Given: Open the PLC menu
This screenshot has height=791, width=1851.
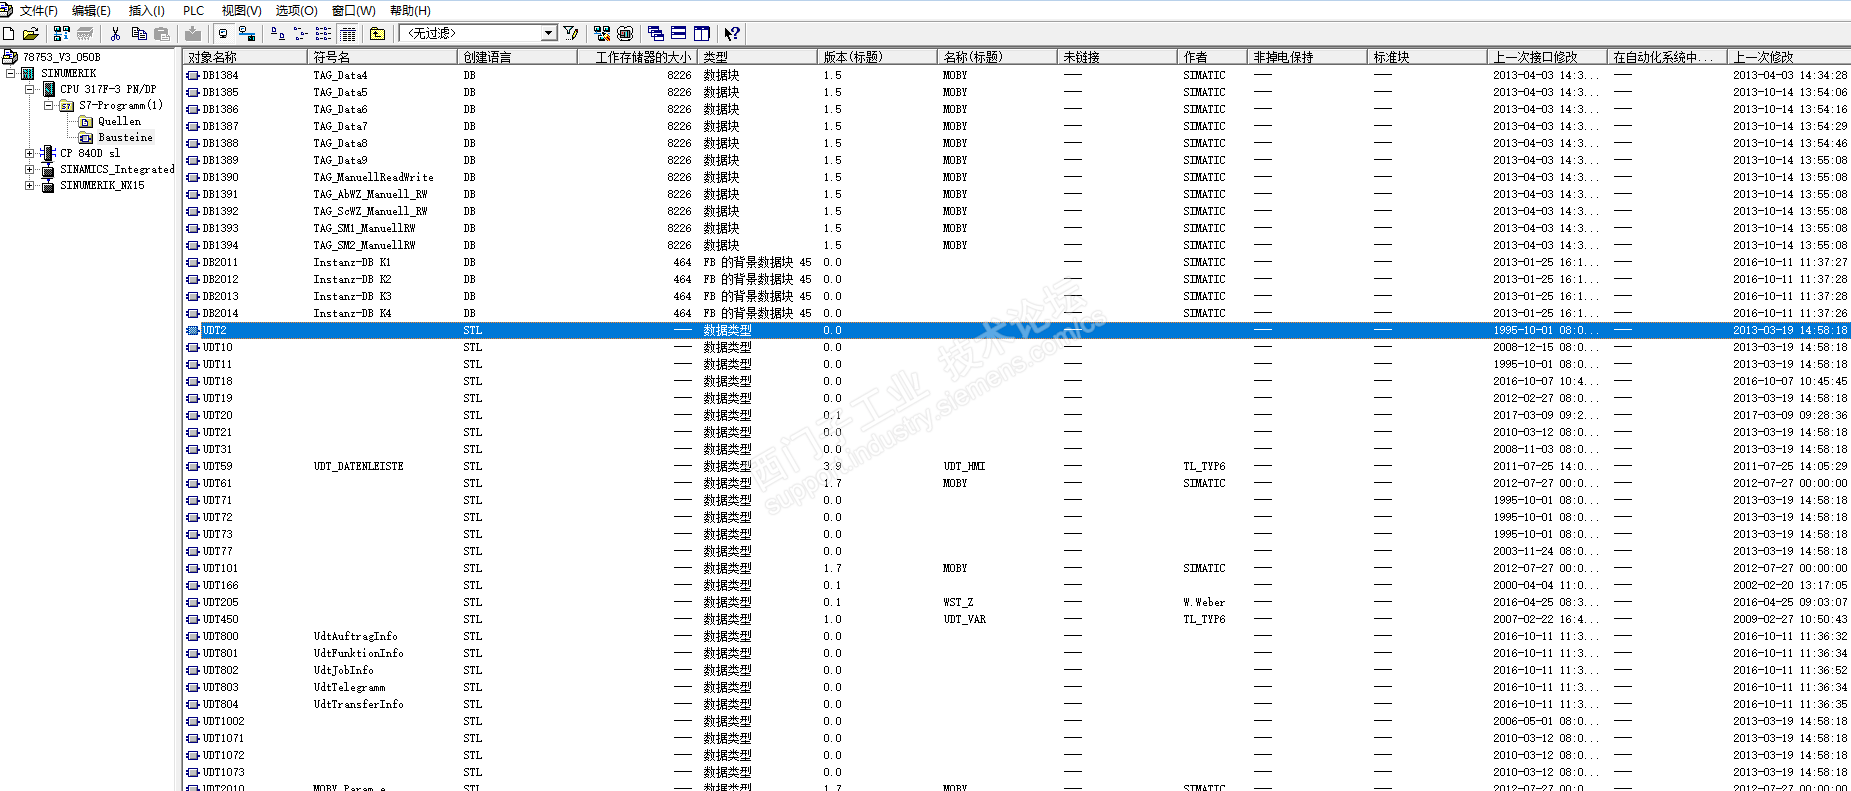Looking at the screenshot, I should [x=194, y=10].
